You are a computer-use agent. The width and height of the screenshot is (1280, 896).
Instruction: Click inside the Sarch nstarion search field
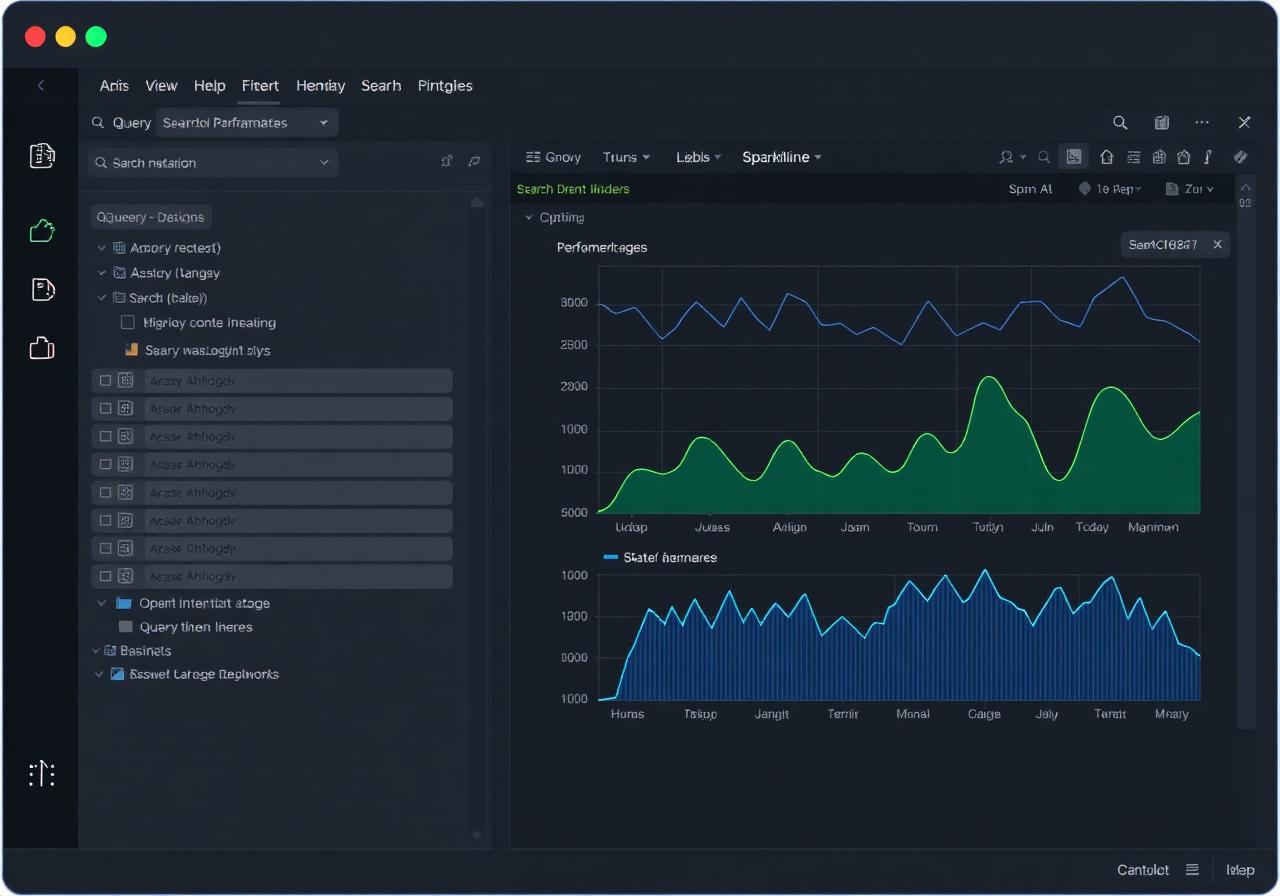(x=213, y=163)
